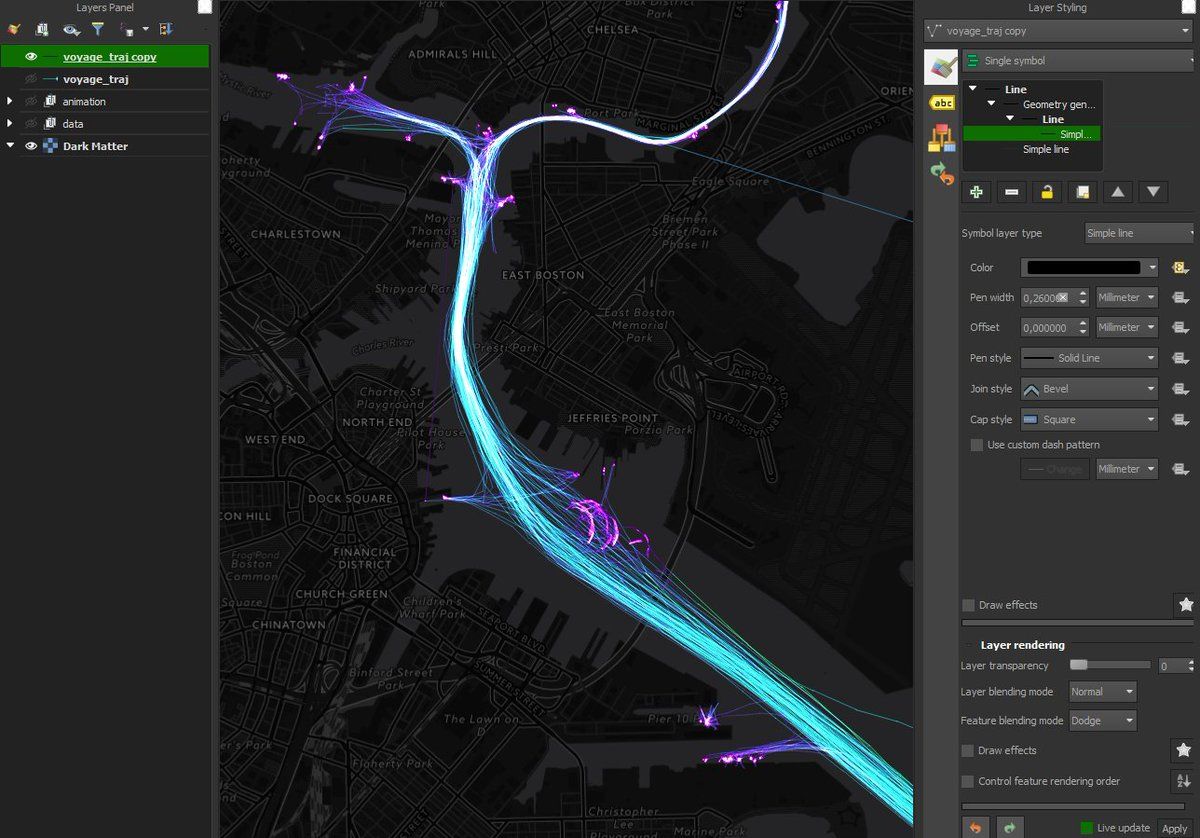The width and height of the screenshot is (1200, 838).
Task: Open Feature blending mode Dodge dropdown
Action: click(1103, 721)
